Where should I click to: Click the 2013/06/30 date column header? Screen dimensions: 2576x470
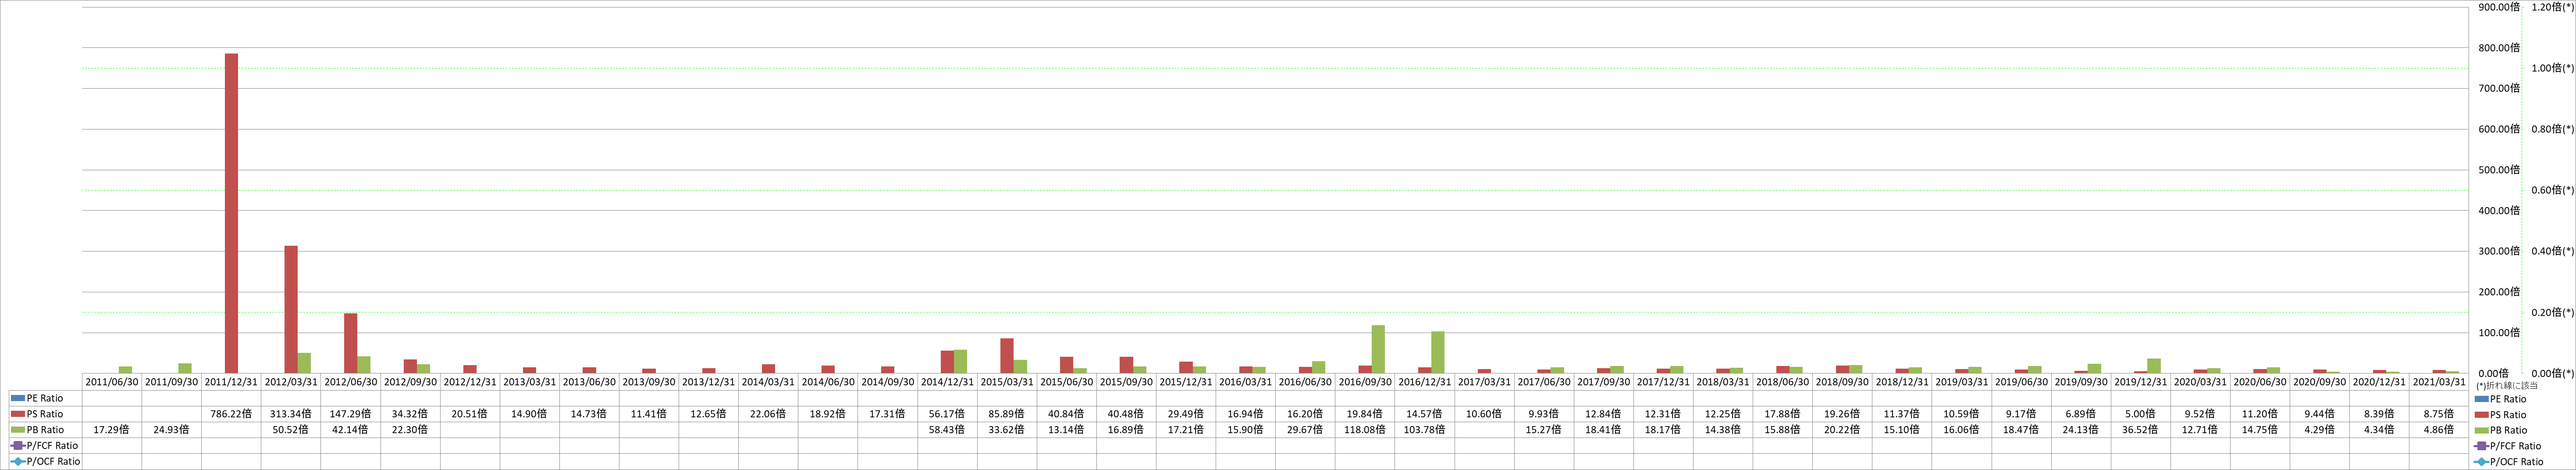tap(589, 382)
